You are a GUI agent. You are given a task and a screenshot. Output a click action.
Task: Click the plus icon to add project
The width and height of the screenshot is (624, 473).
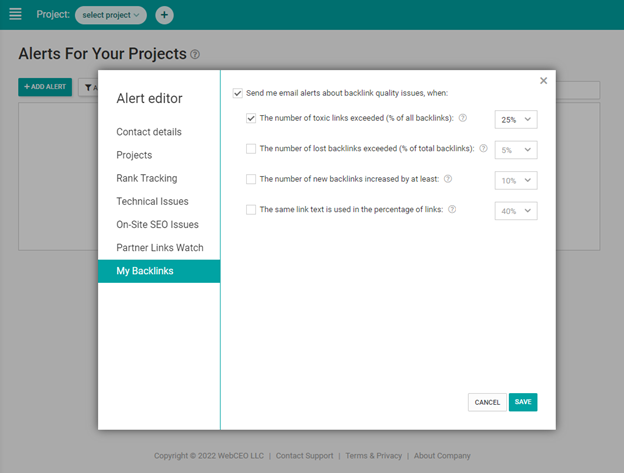coord(164,15)
